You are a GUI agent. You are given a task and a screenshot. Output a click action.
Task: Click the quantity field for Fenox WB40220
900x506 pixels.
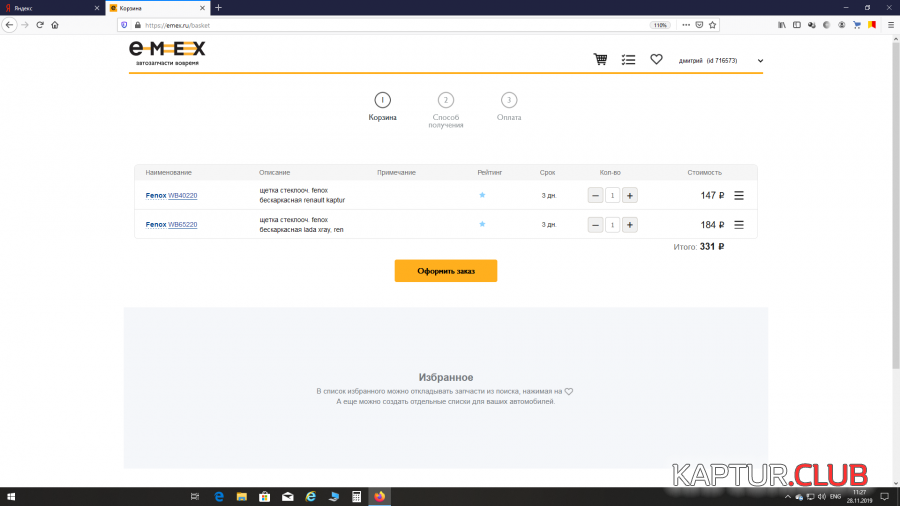[x=612, y=196]
